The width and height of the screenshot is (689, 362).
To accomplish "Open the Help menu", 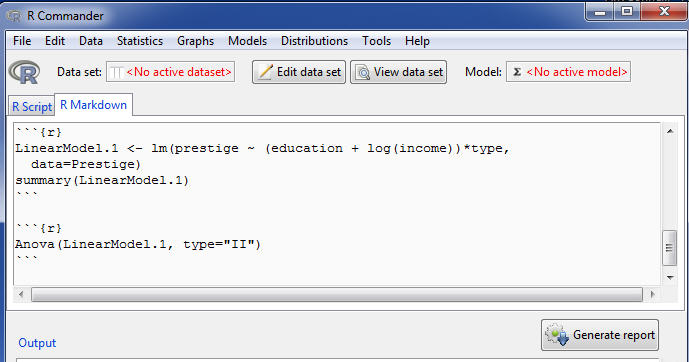I will pos(417,41).
